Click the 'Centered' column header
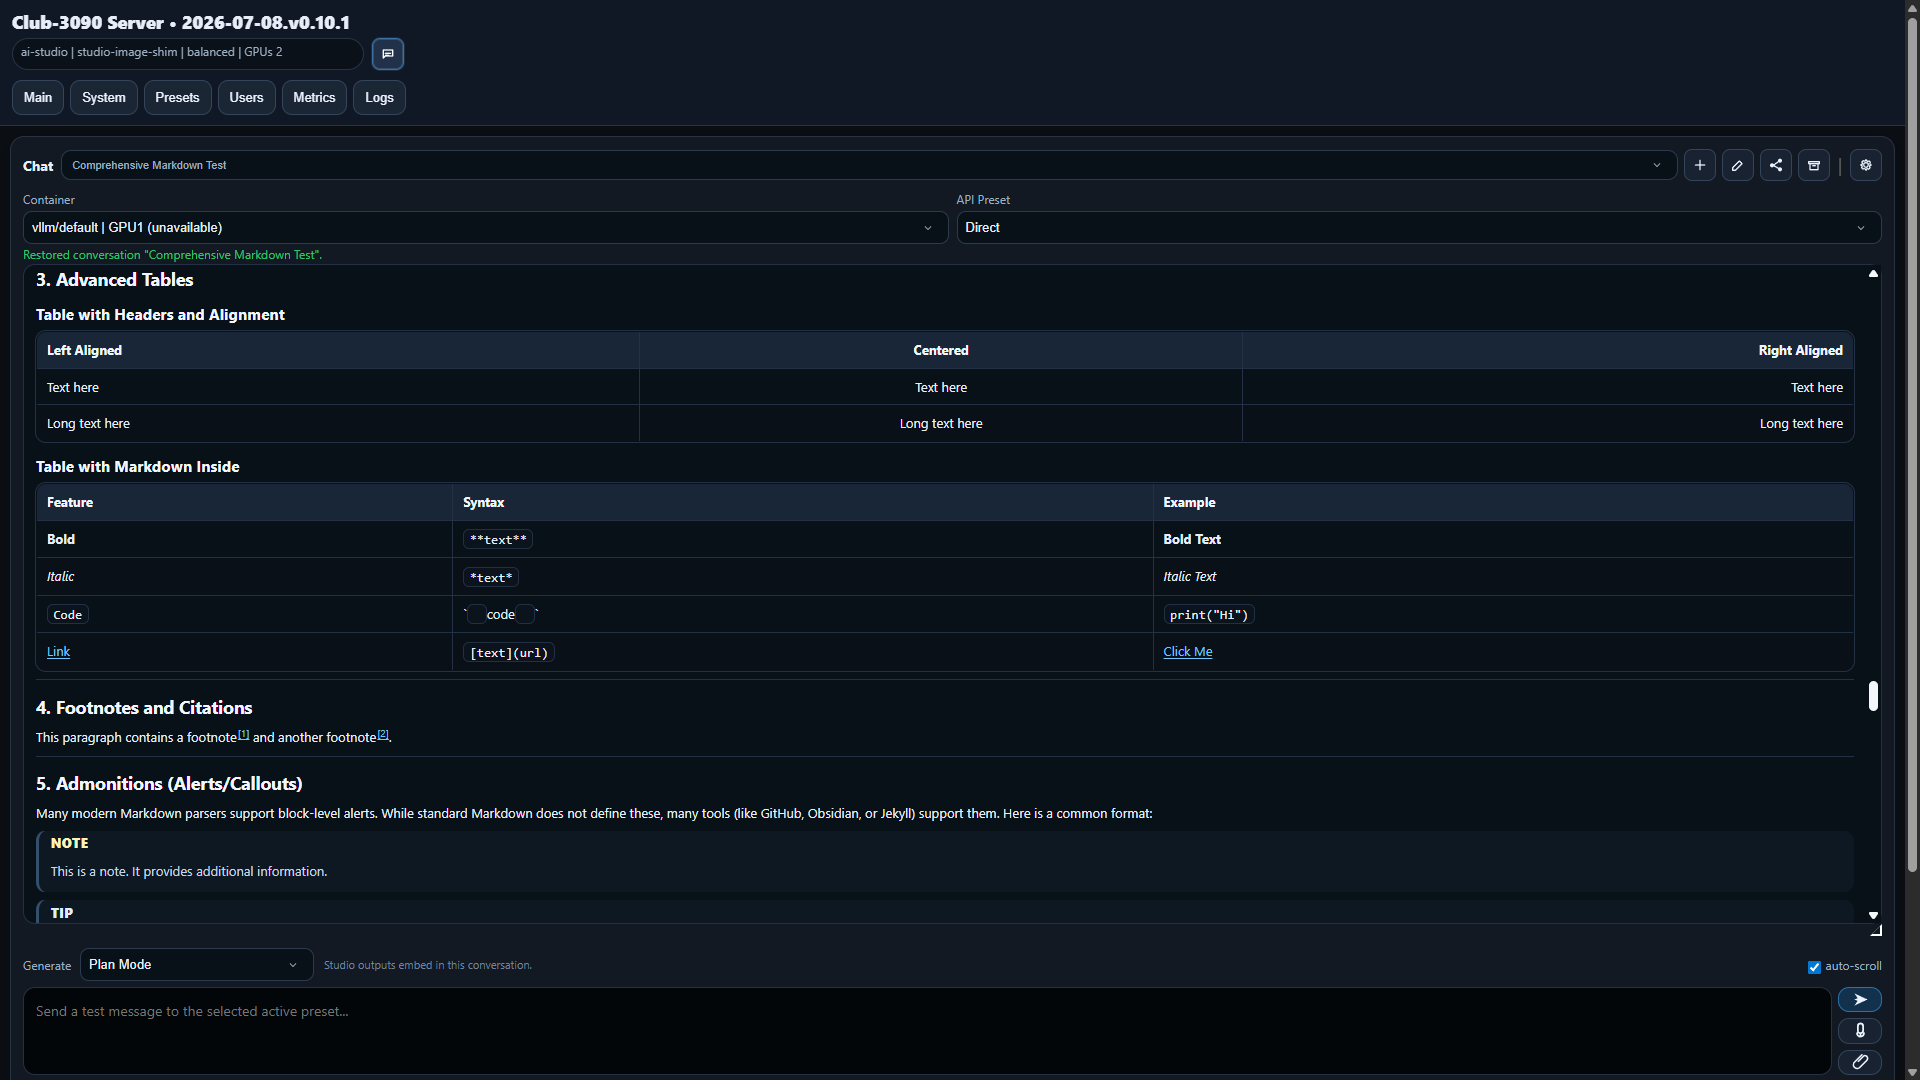 click(x=940, y=350)
